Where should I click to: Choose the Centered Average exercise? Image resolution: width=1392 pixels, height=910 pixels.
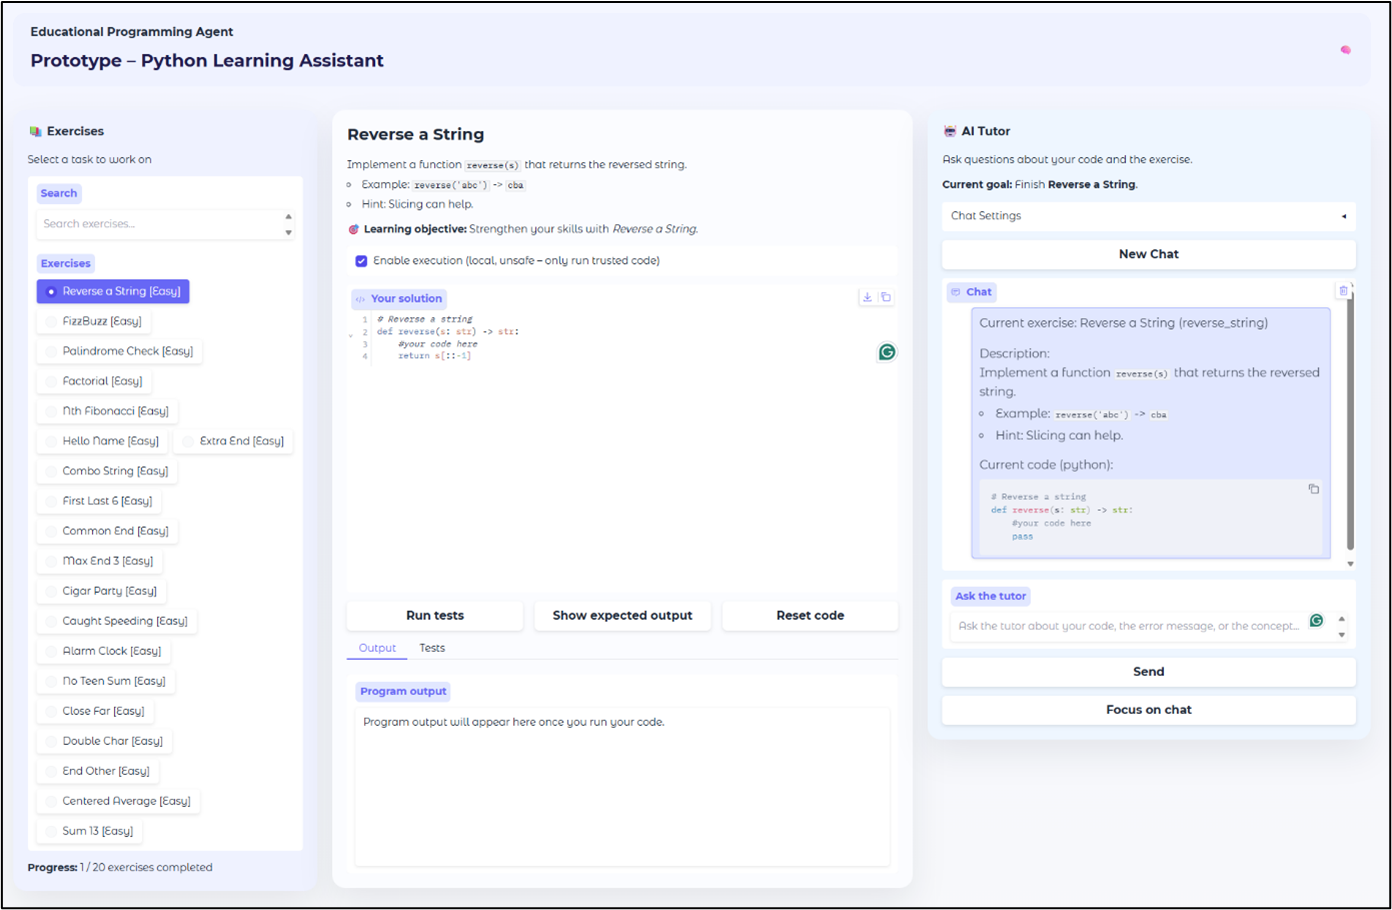pyautogui.click(x=119, y=801)
